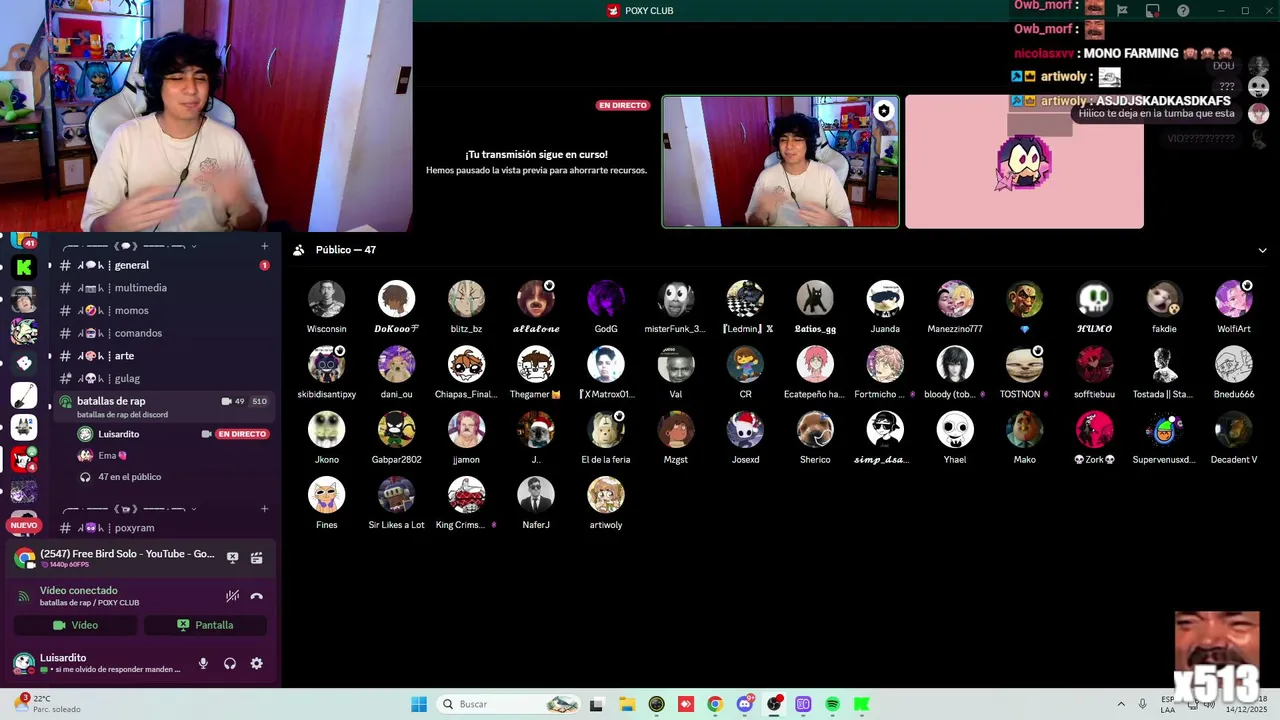This screenshot has height=720, width=1280.
Task: Click NaferJ audience avatar
Action: tap(536, 495)
